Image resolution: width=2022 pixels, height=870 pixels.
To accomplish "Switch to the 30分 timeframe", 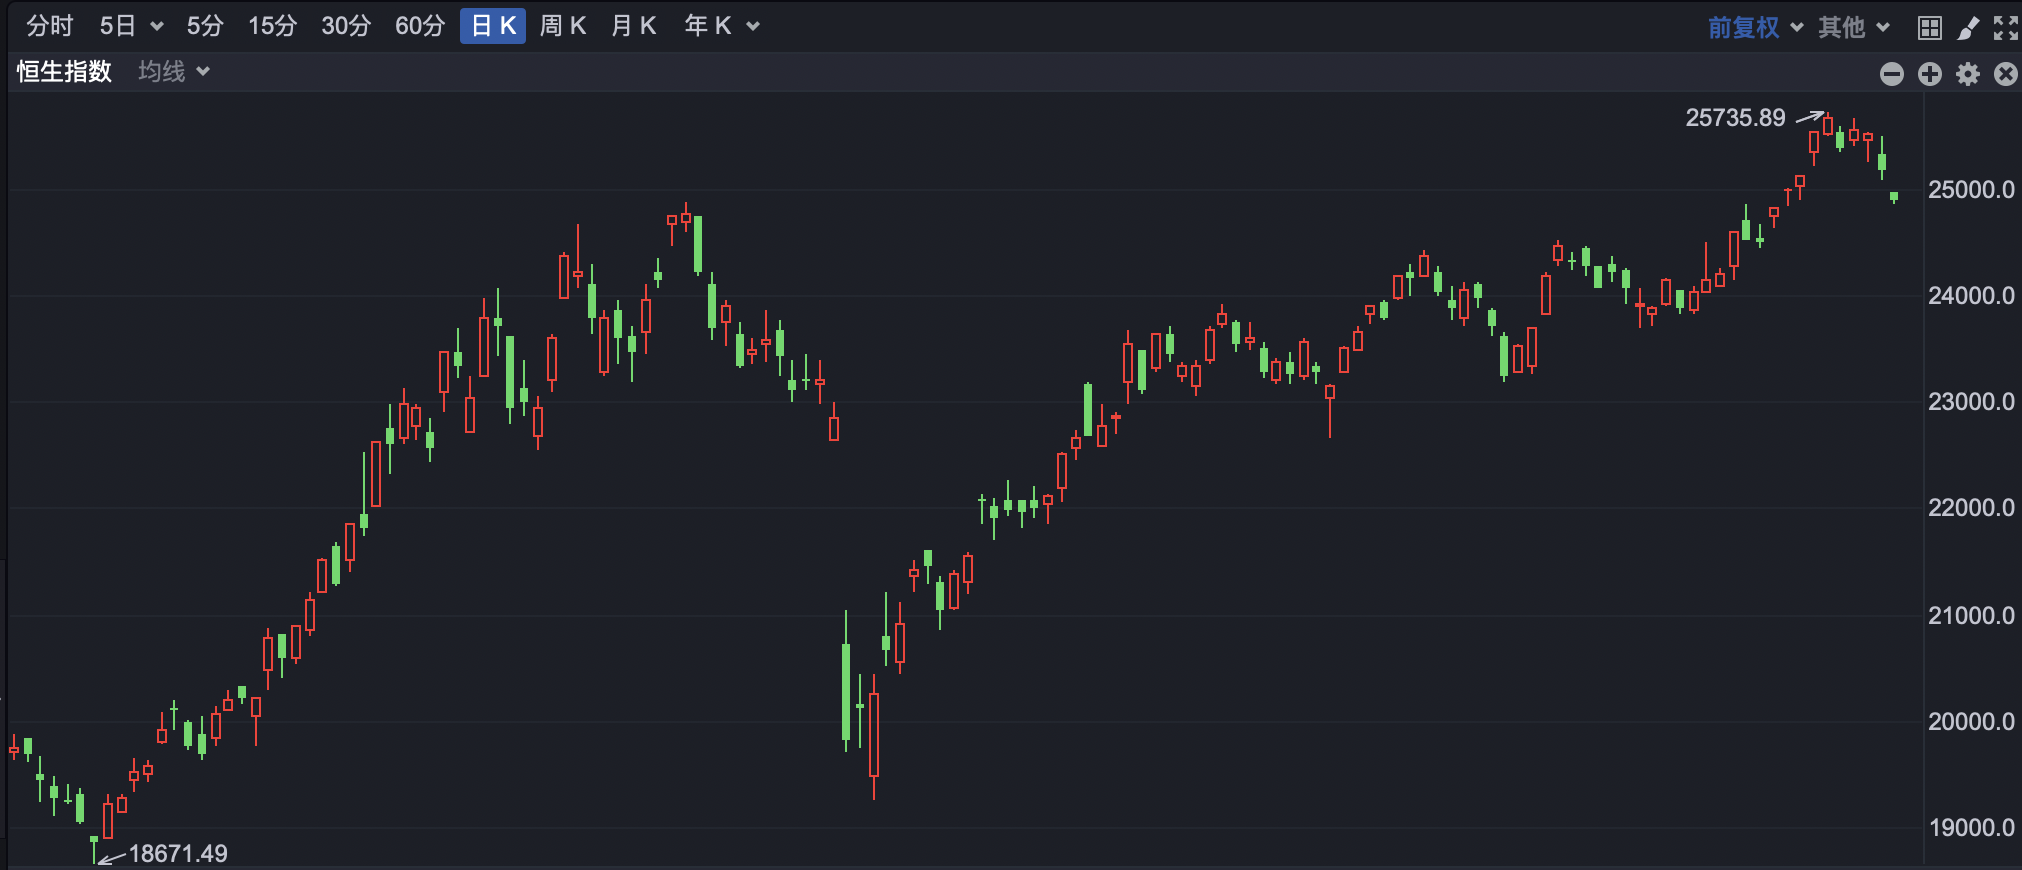I will (346, 26).
